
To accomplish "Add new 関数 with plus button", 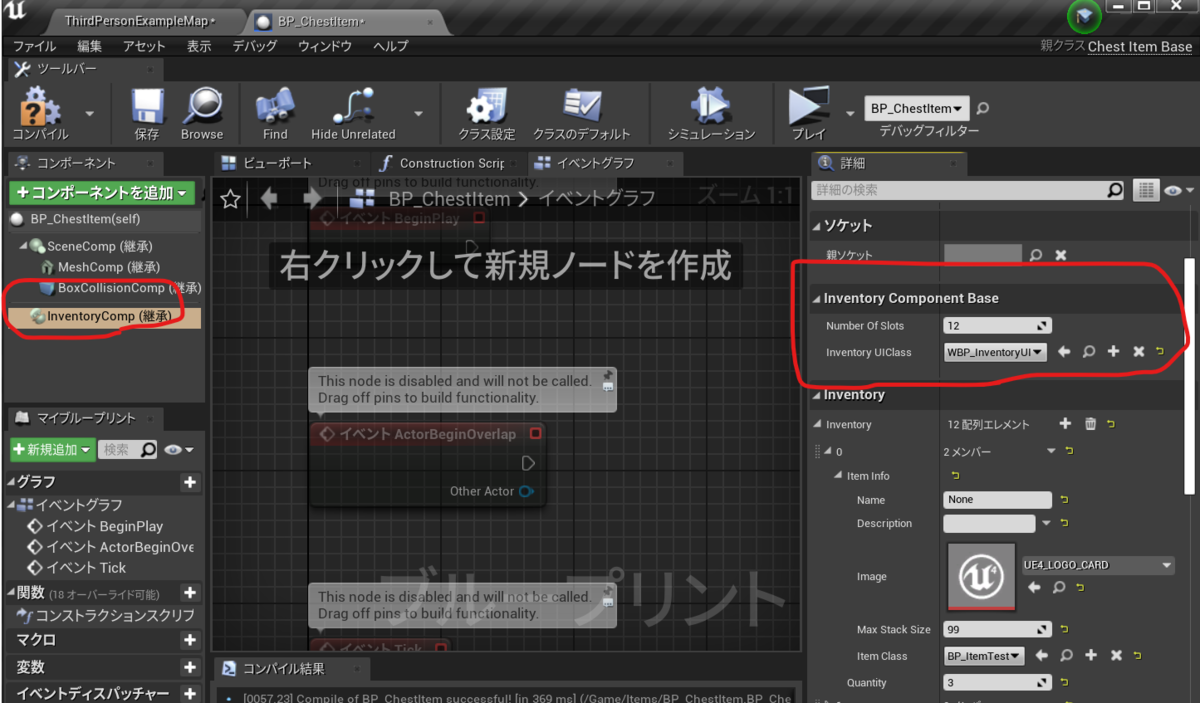I will point(190,593).
